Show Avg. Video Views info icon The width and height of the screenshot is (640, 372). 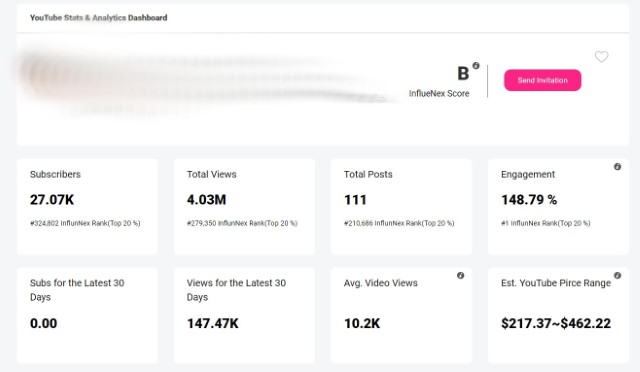[460, 275]
